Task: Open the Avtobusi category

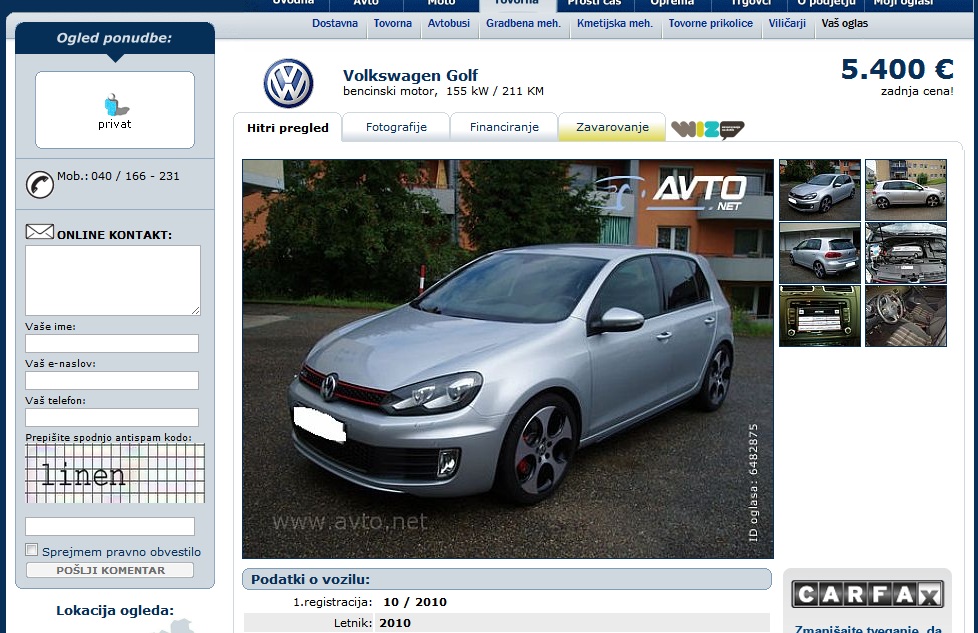Action: tap(448, 24)
